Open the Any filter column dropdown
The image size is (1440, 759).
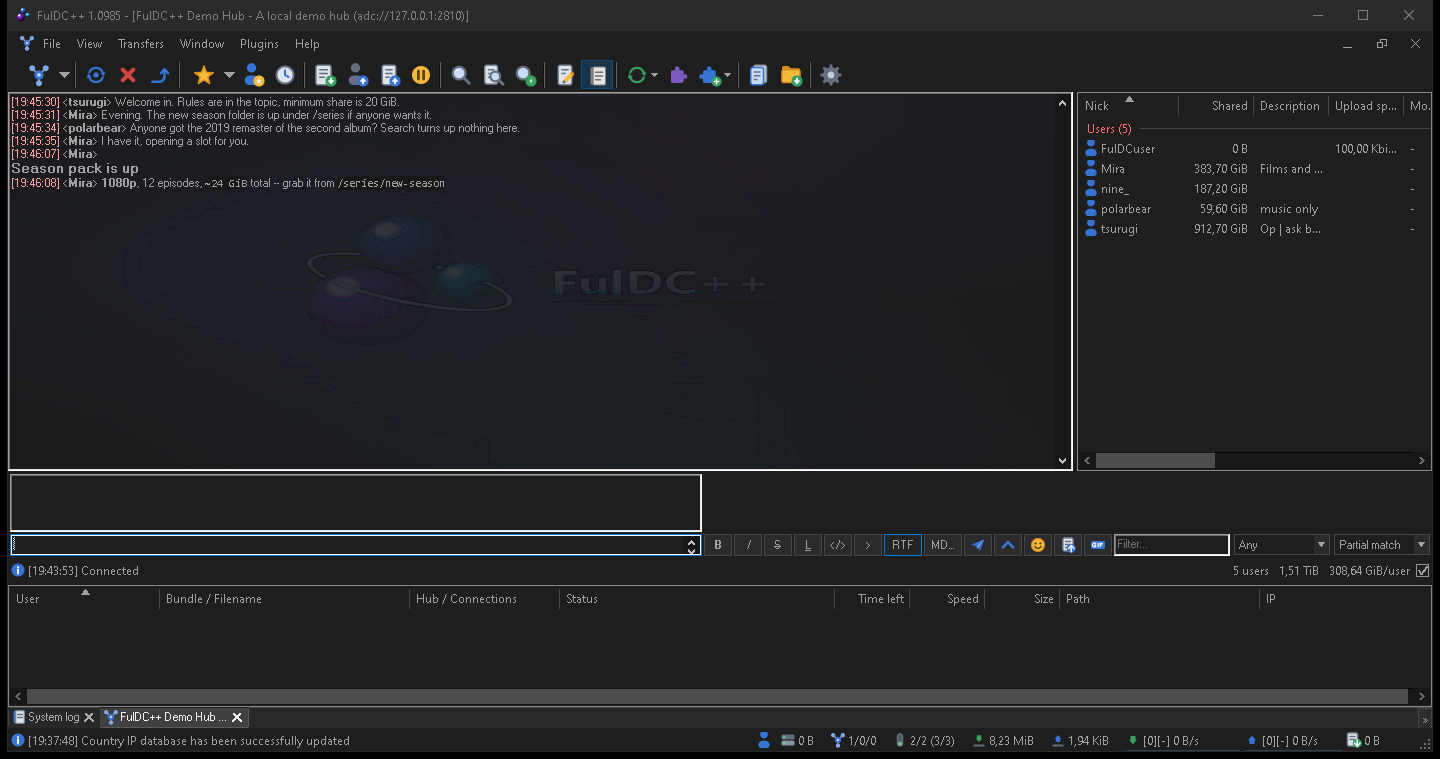pos(1281,545)
